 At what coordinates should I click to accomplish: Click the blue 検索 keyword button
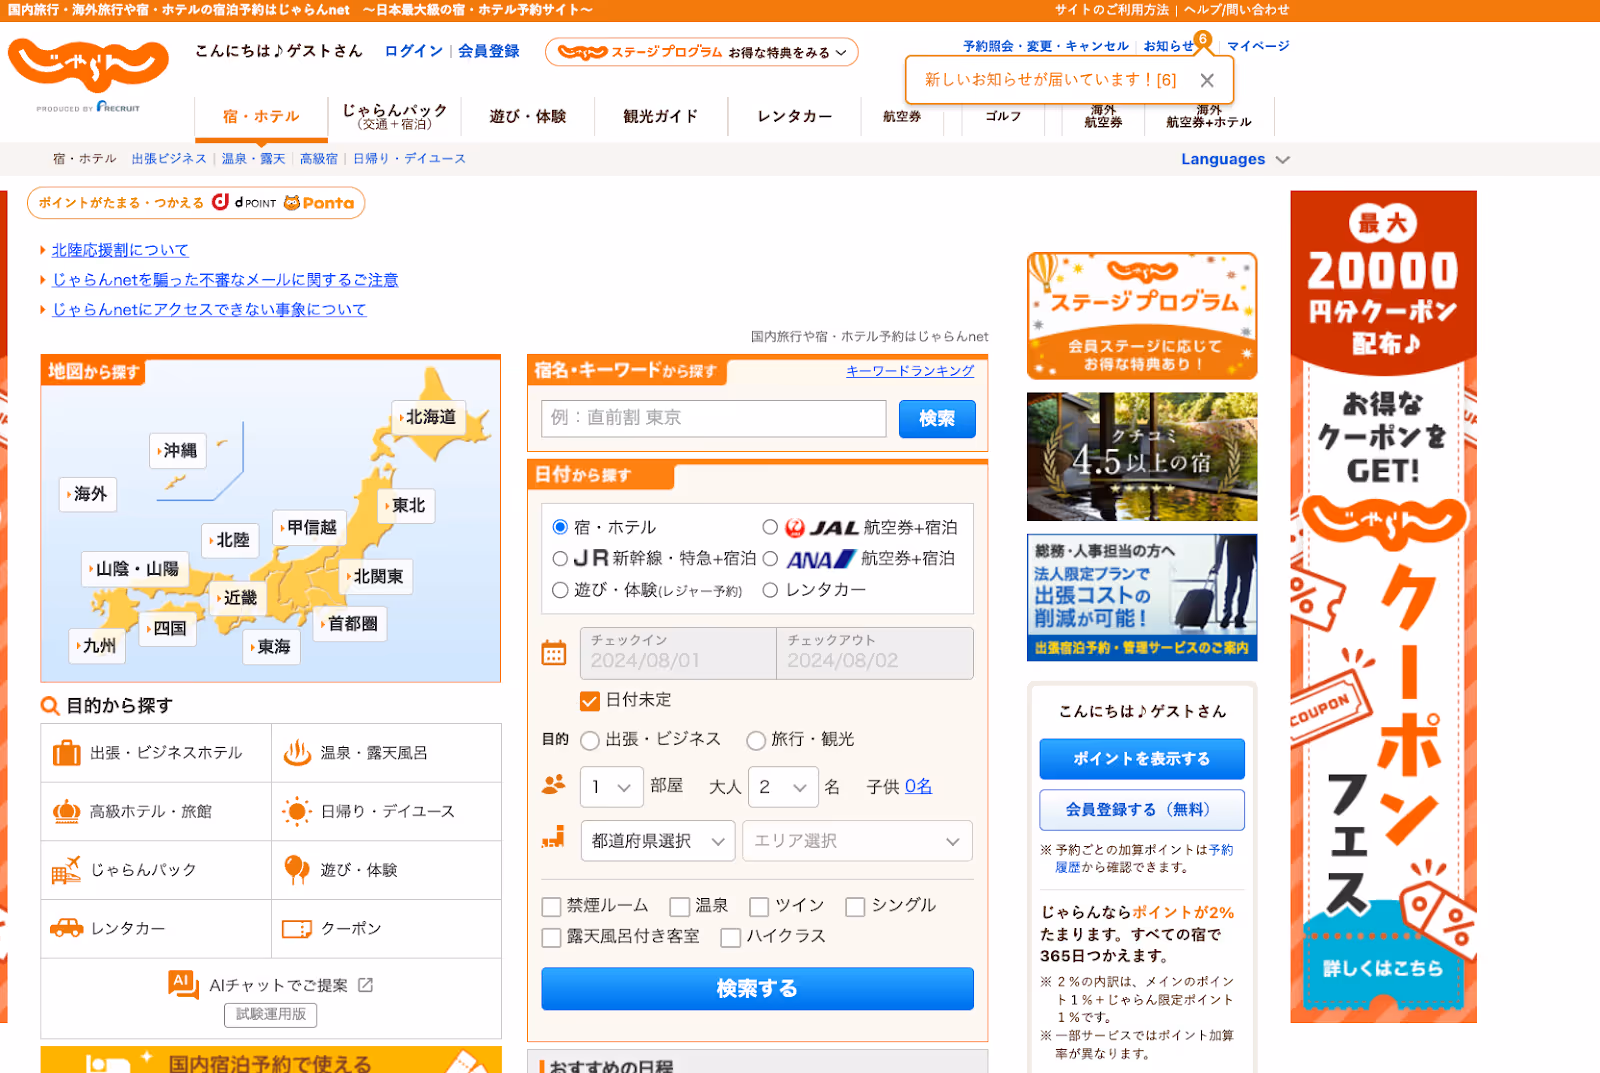click(x=937, y=419)
